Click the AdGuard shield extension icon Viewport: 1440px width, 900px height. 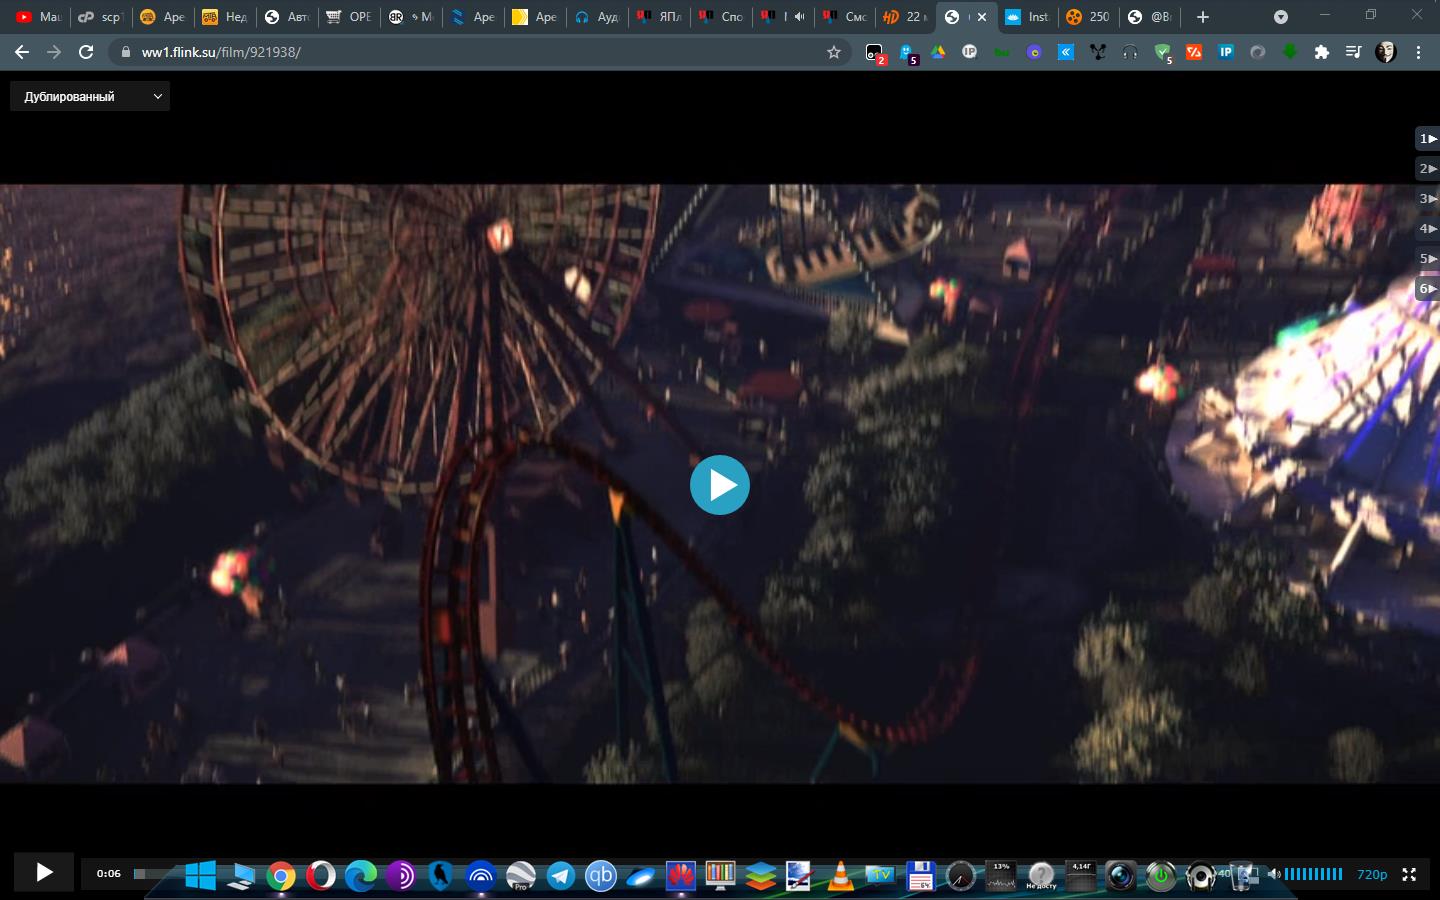[1162, 52]
